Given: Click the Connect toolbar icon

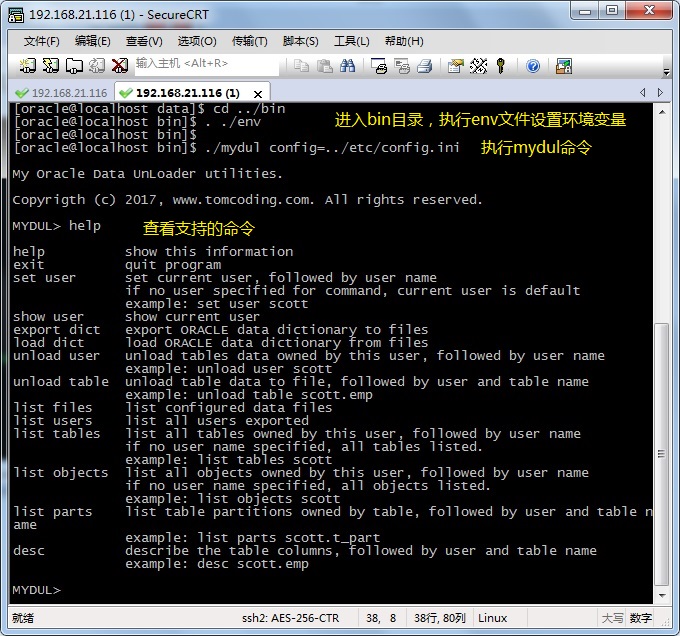Looking at the screenshot, I should coord(28,65).
